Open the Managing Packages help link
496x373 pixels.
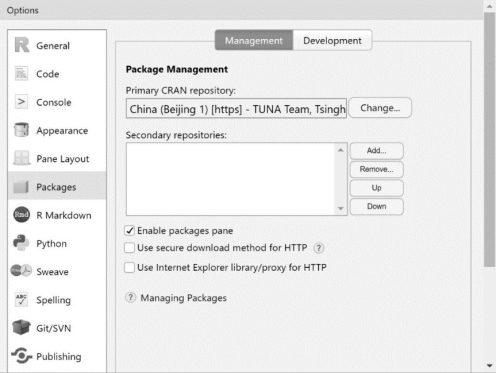tap(183, 298)
